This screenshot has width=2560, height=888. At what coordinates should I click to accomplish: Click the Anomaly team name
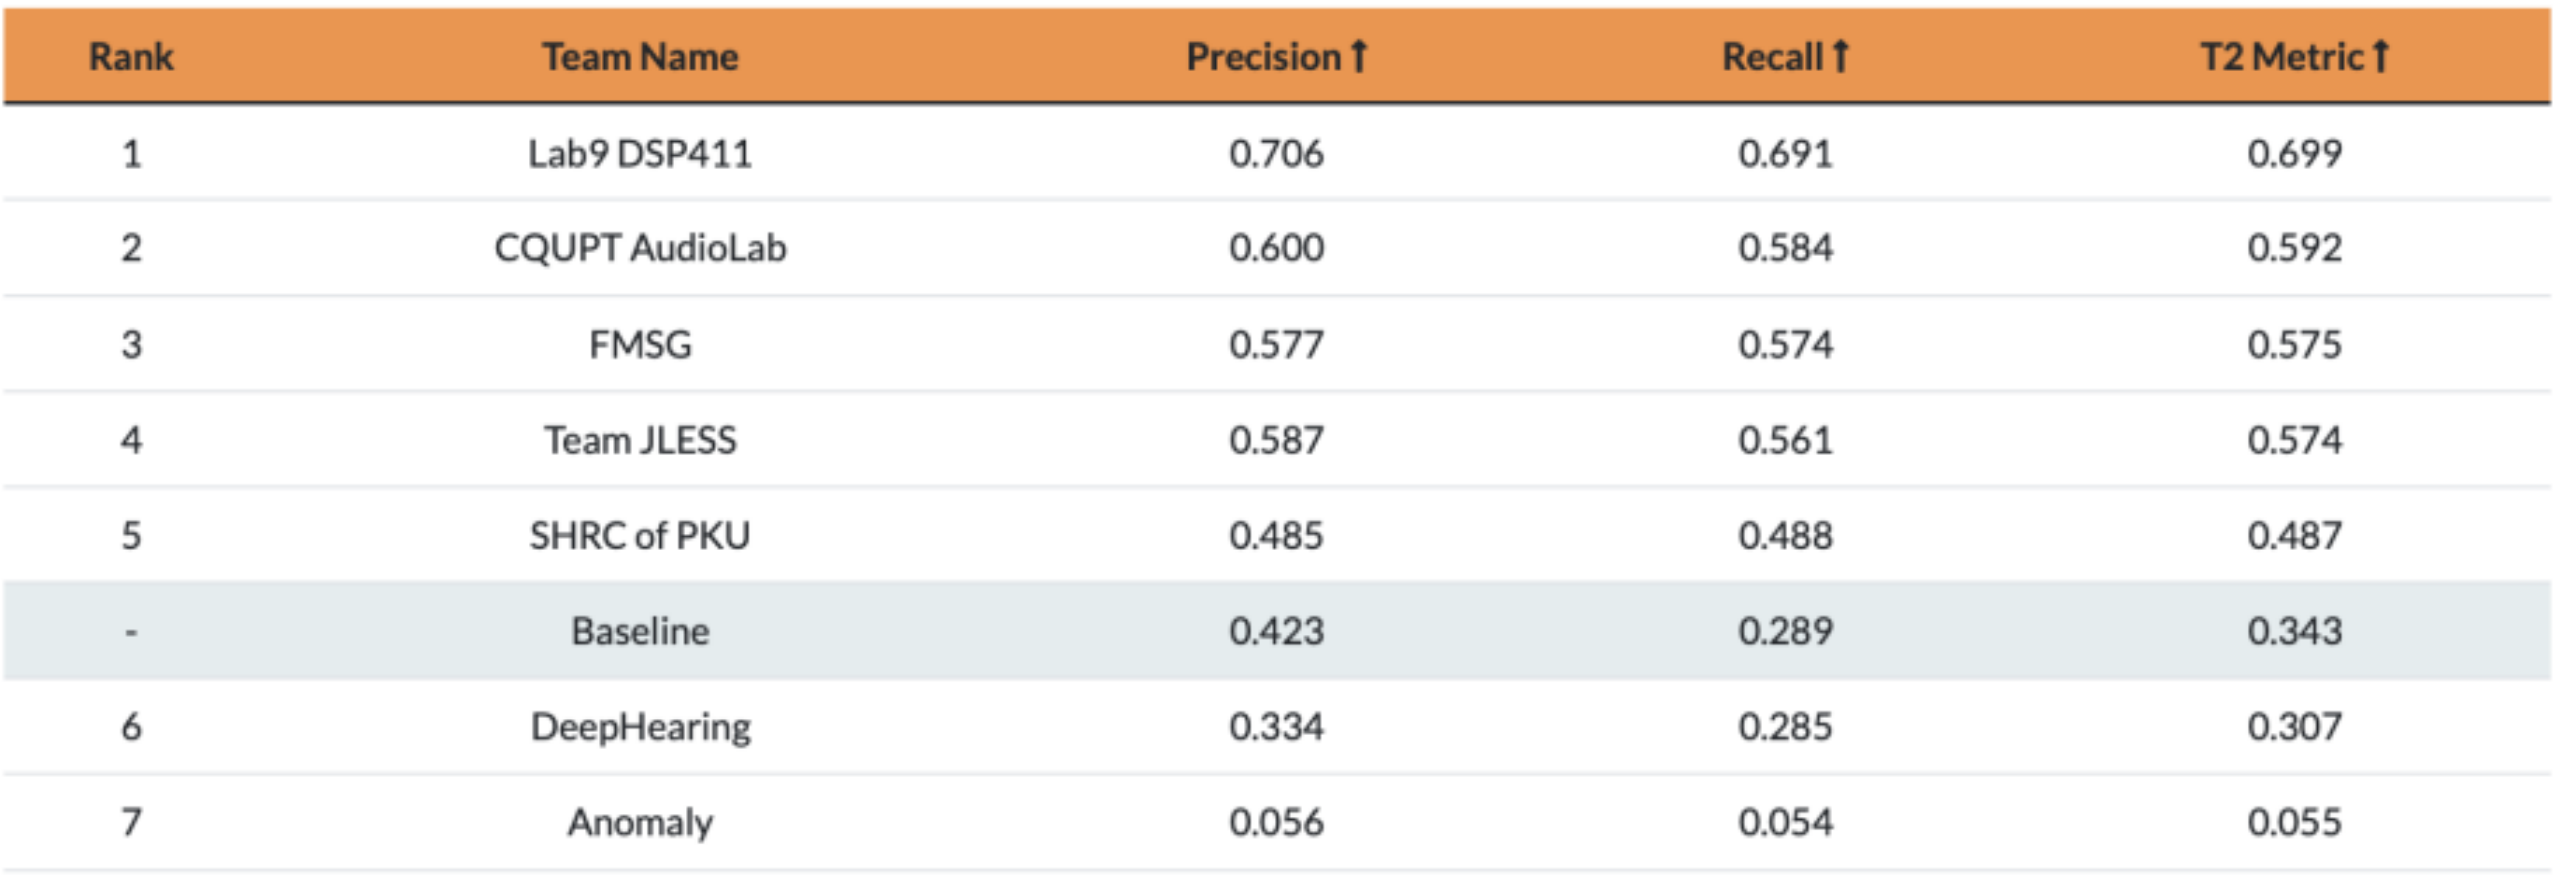[640, 823]
